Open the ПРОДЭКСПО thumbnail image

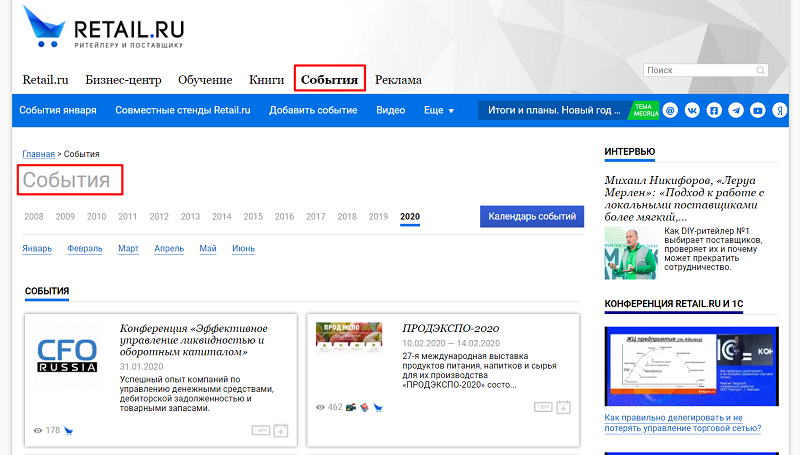349,338
